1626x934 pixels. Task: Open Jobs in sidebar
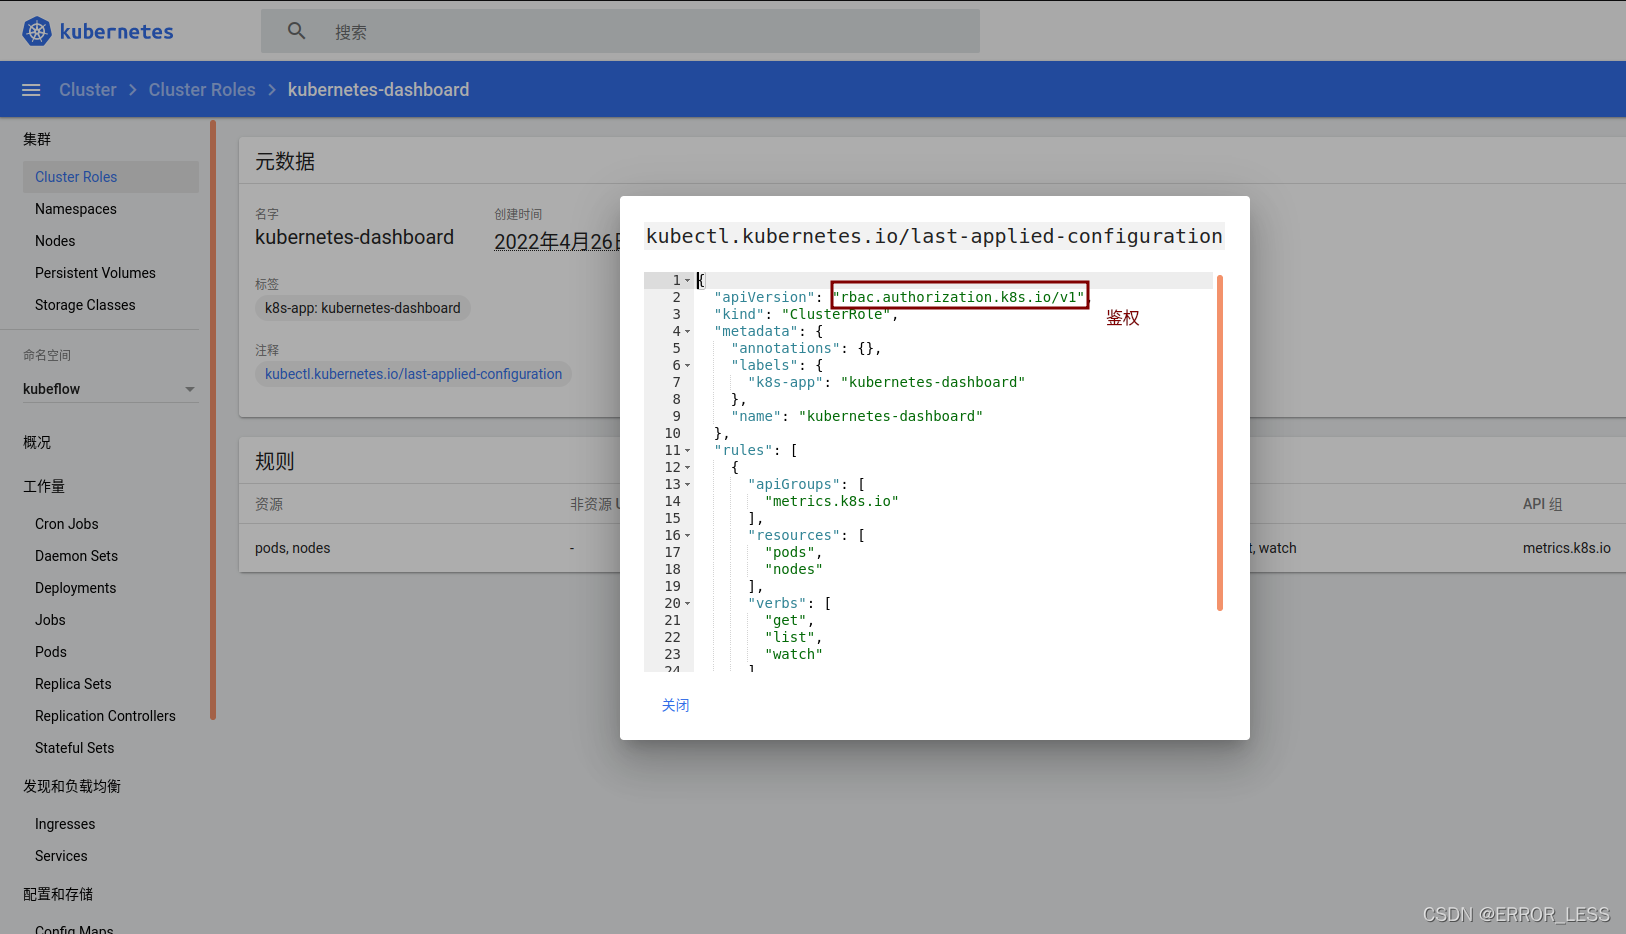[x=50, y=620]
